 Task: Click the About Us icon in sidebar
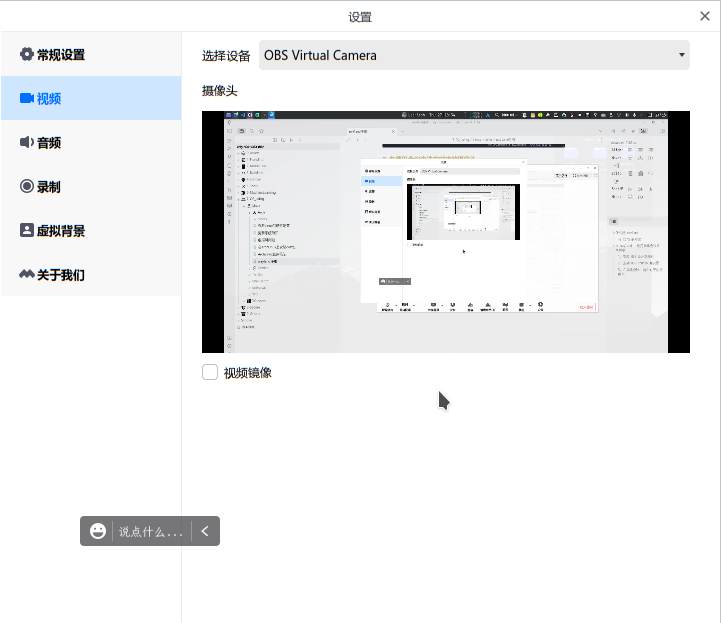click(27, 274)
